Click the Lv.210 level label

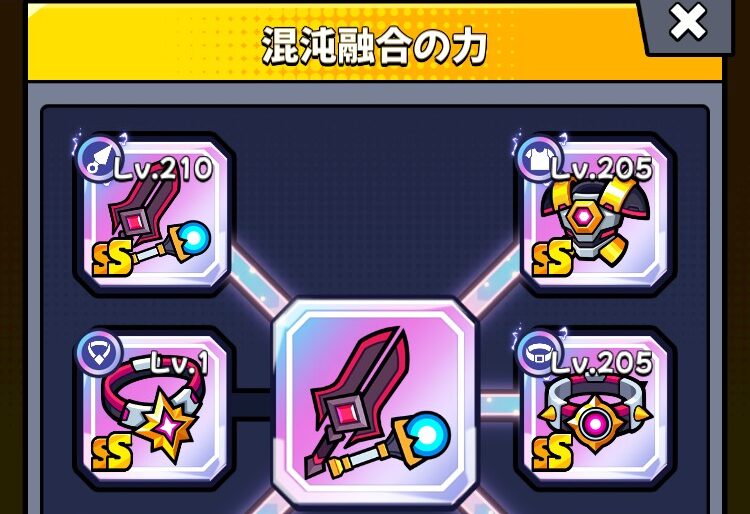click(164, 167)
